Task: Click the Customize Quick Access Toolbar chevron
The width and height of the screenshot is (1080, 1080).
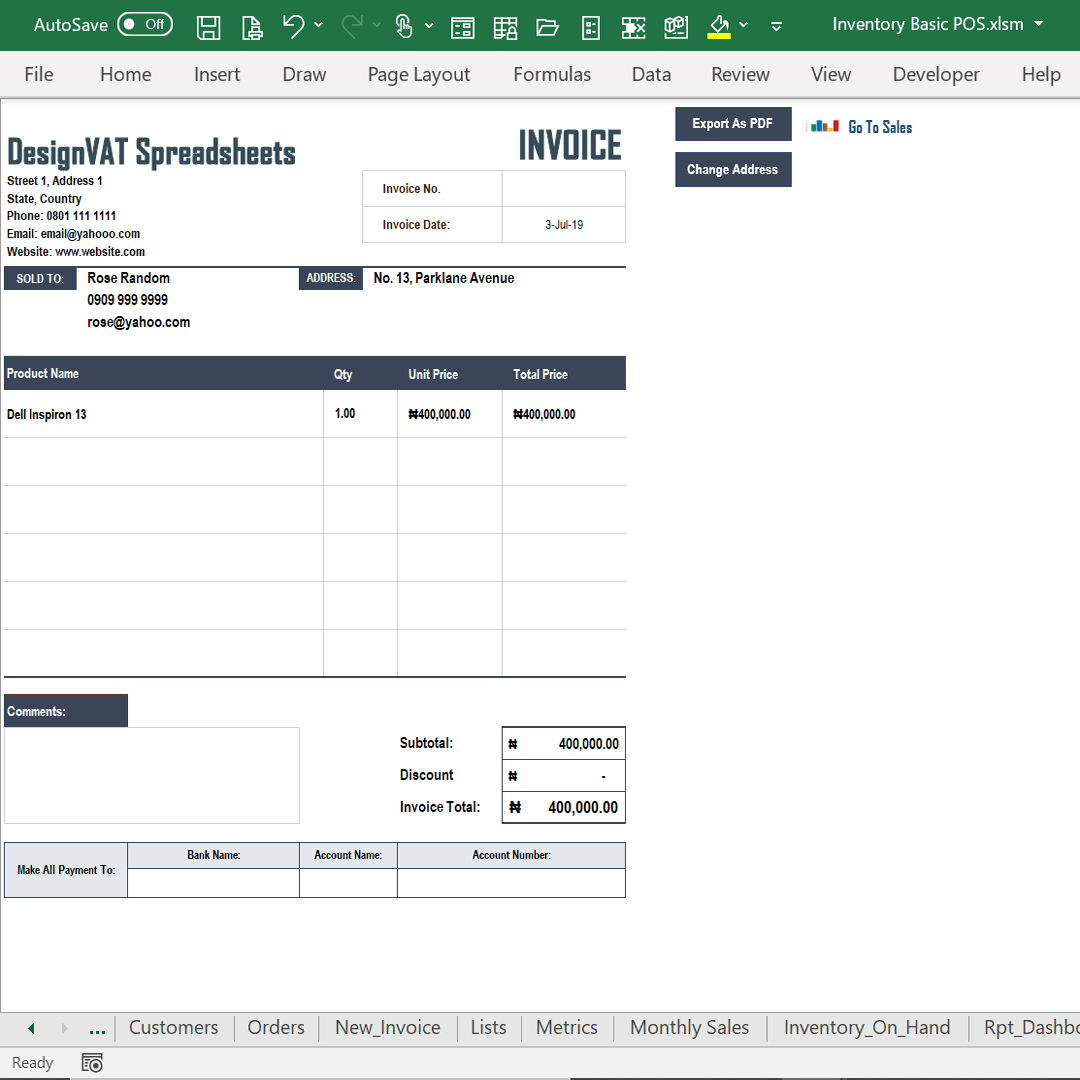Action: click(x=777, y=26)
